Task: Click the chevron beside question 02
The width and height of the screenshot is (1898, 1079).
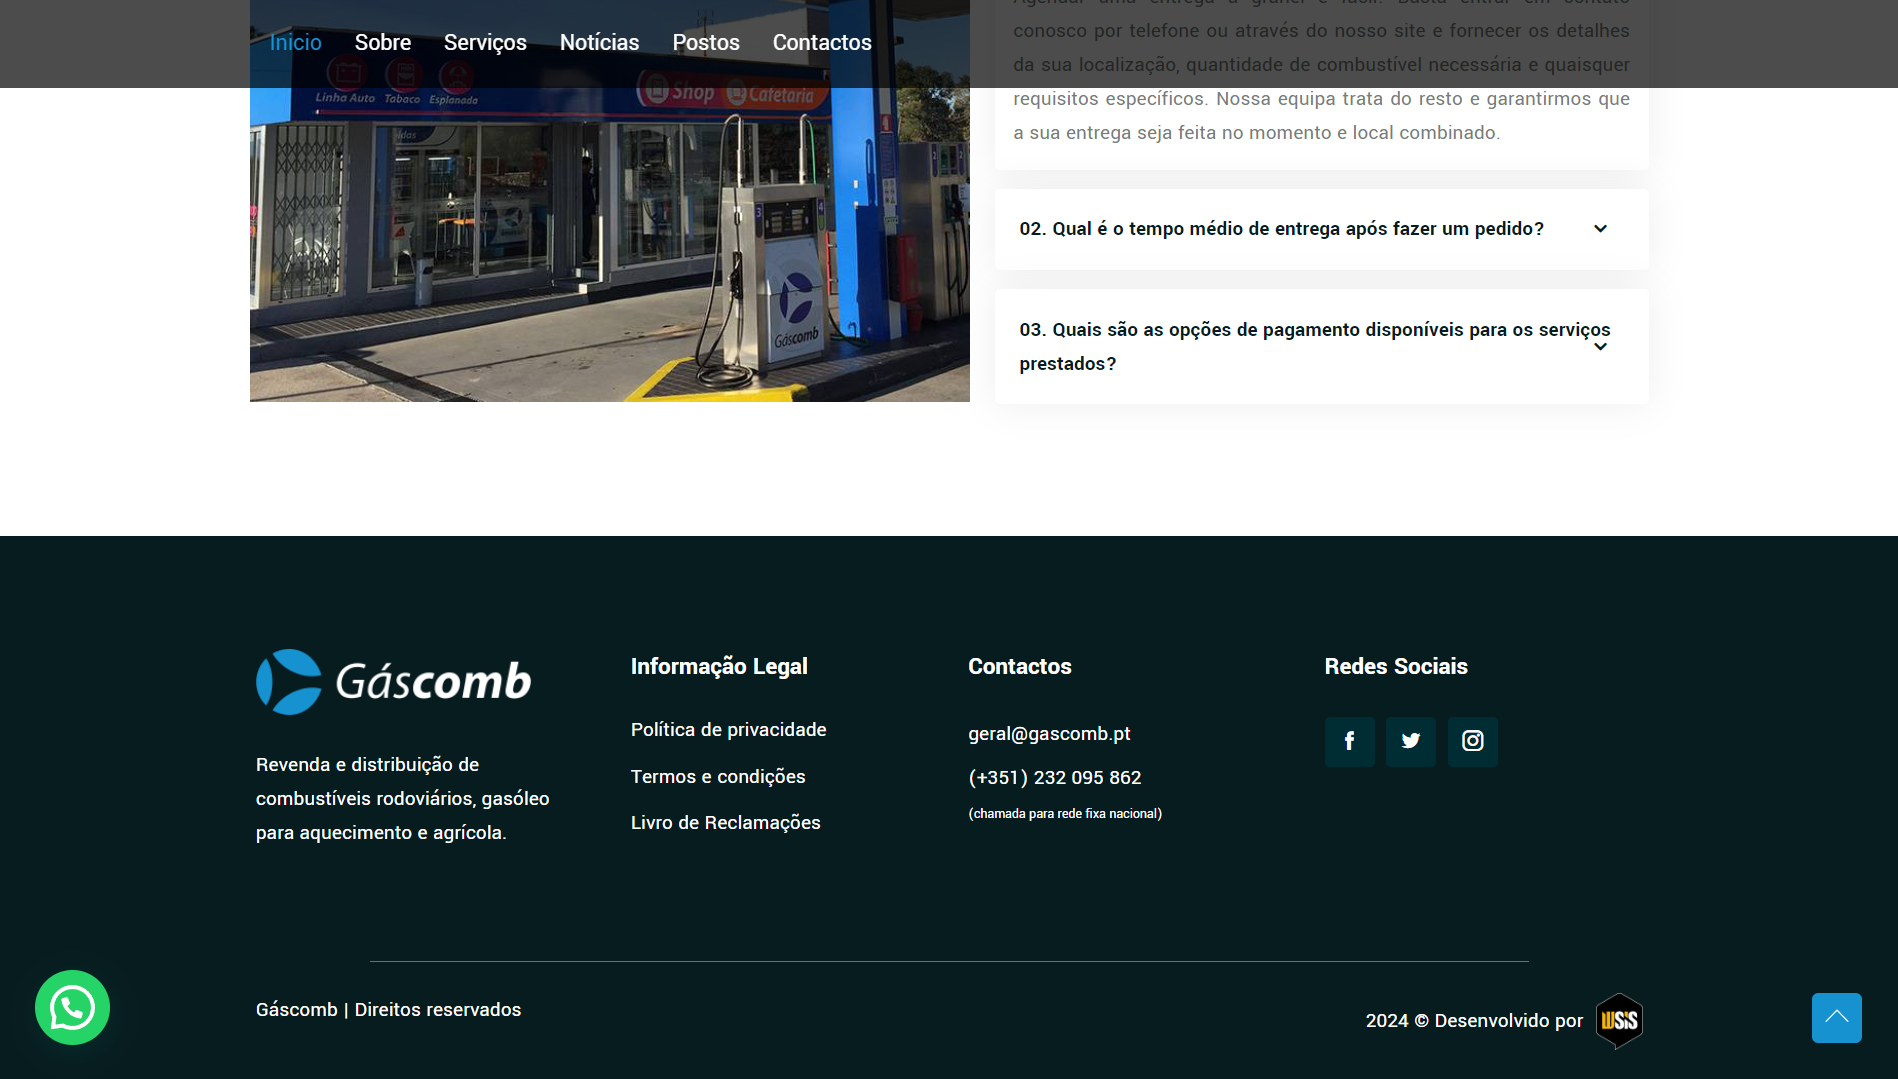Action: coord(1600,229)
